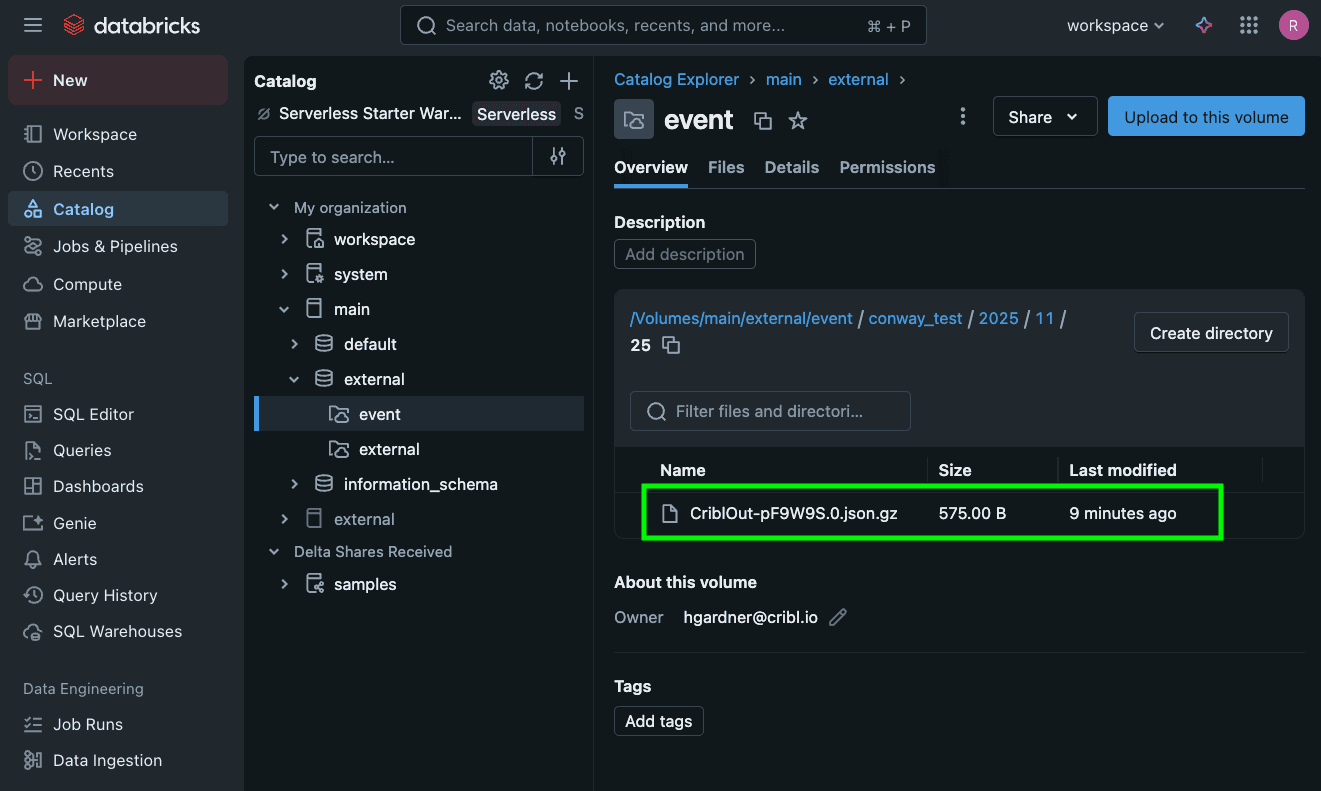Refresh the catalog tree

pos(534,81)
